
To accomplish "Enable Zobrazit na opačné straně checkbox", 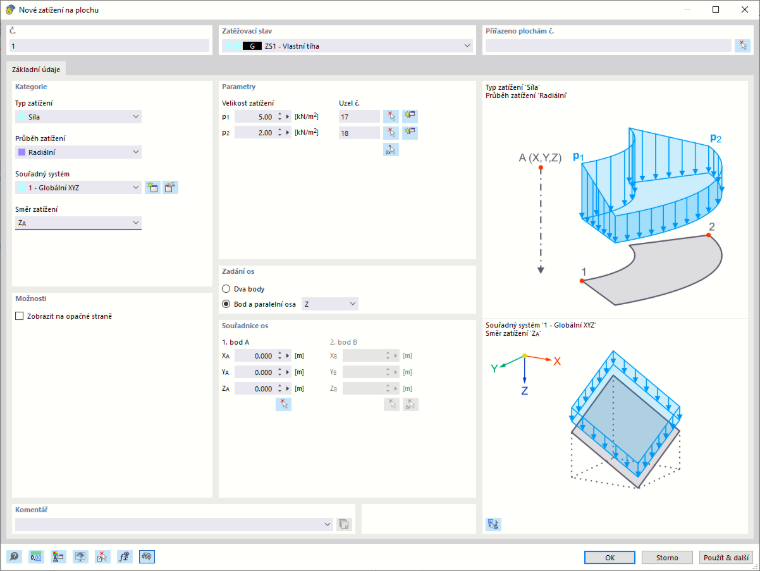I will point(19,316).
